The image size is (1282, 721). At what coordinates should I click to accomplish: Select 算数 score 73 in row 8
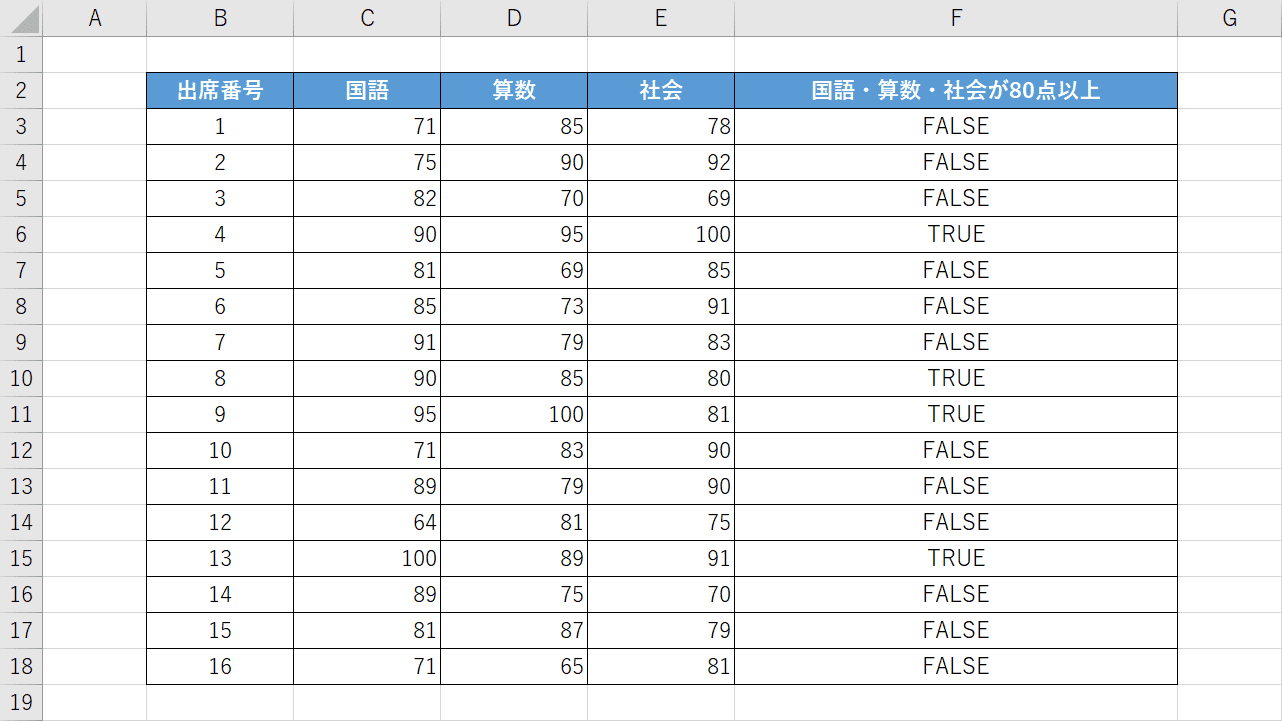pos(514,306)
